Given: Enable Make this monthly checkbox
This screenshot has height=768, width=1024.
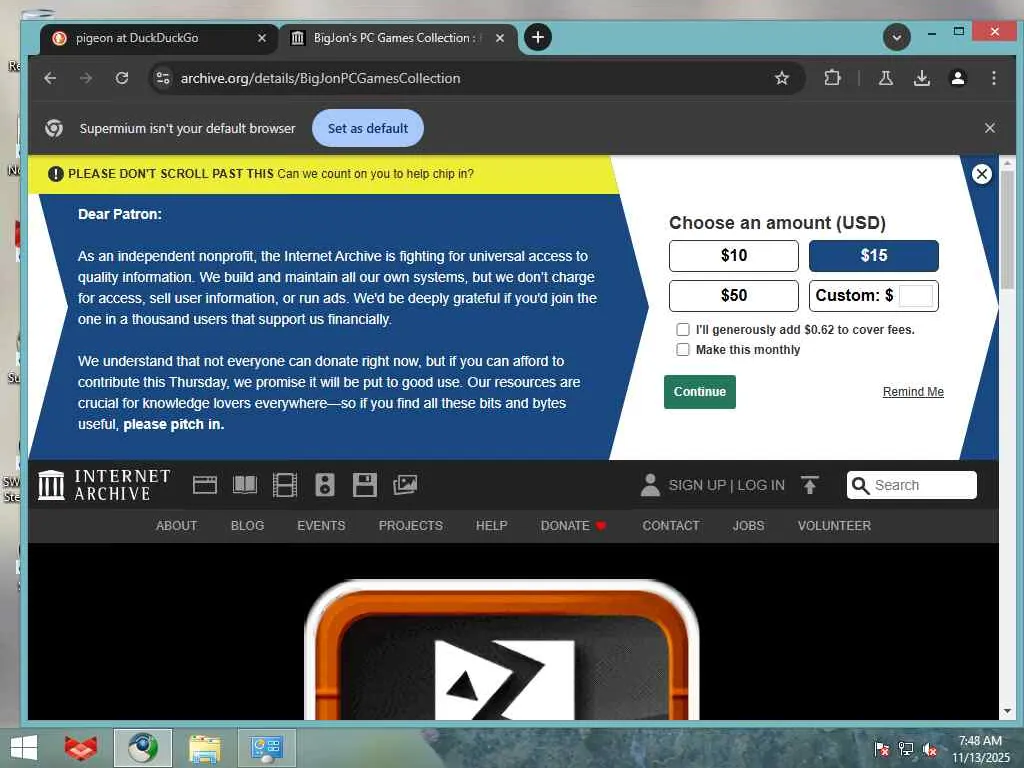Looking at the screenshot, I should (682, 349).
